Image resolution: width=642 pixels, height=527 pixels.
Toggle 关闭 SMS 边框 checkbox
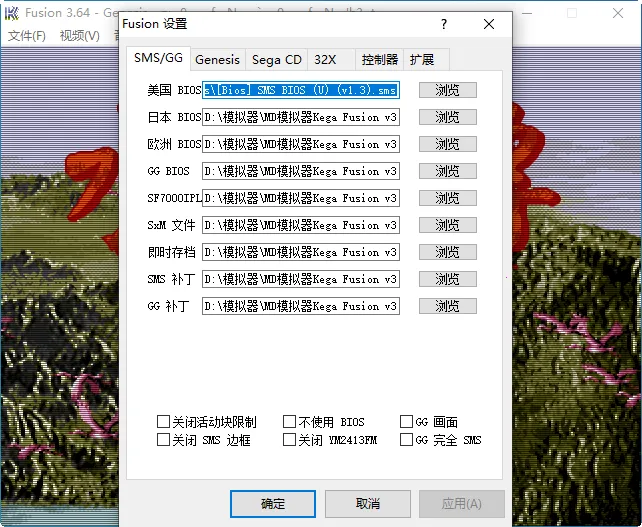[164, 440]
